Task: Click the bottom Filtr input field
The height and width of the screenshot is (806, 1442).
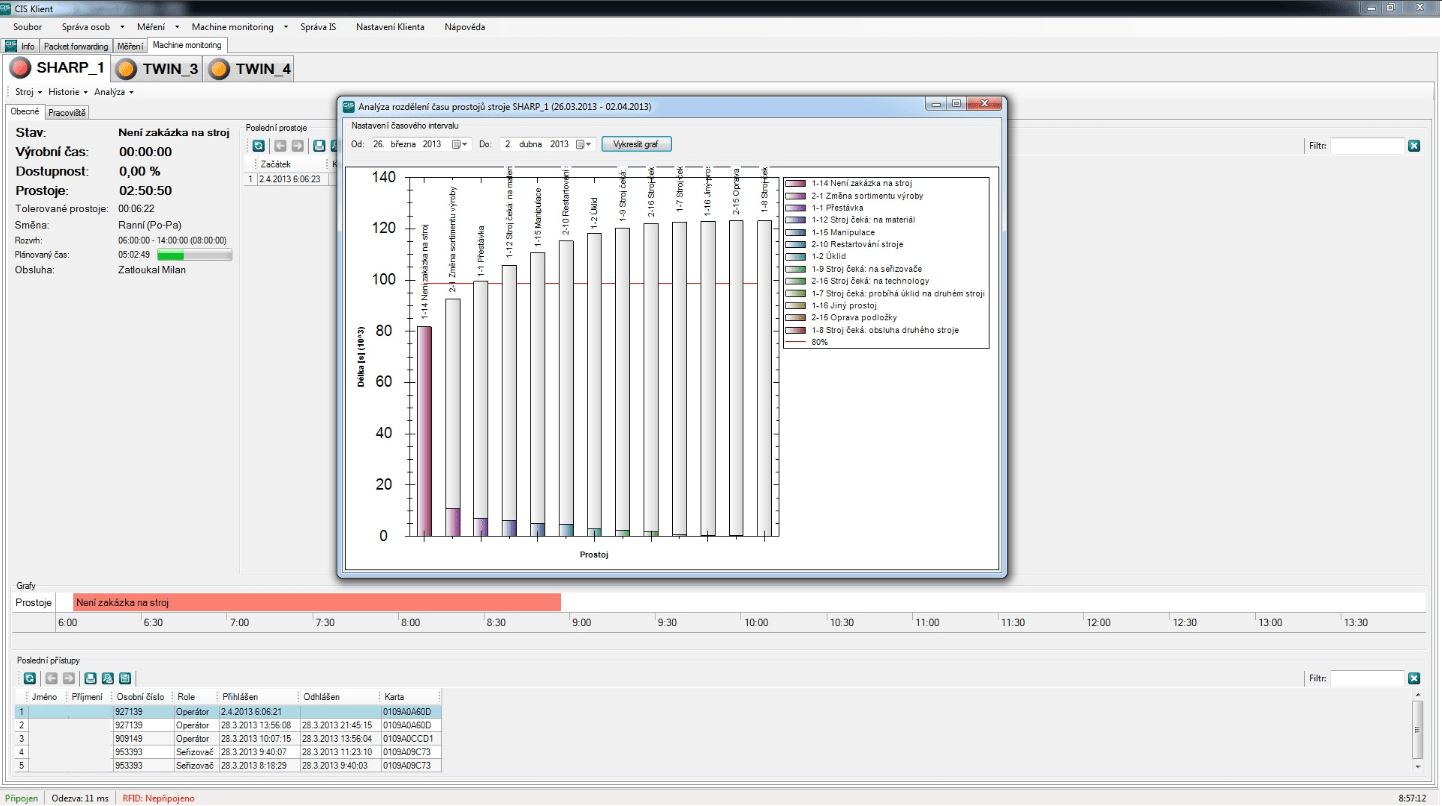Action: tap(1367, 678)
